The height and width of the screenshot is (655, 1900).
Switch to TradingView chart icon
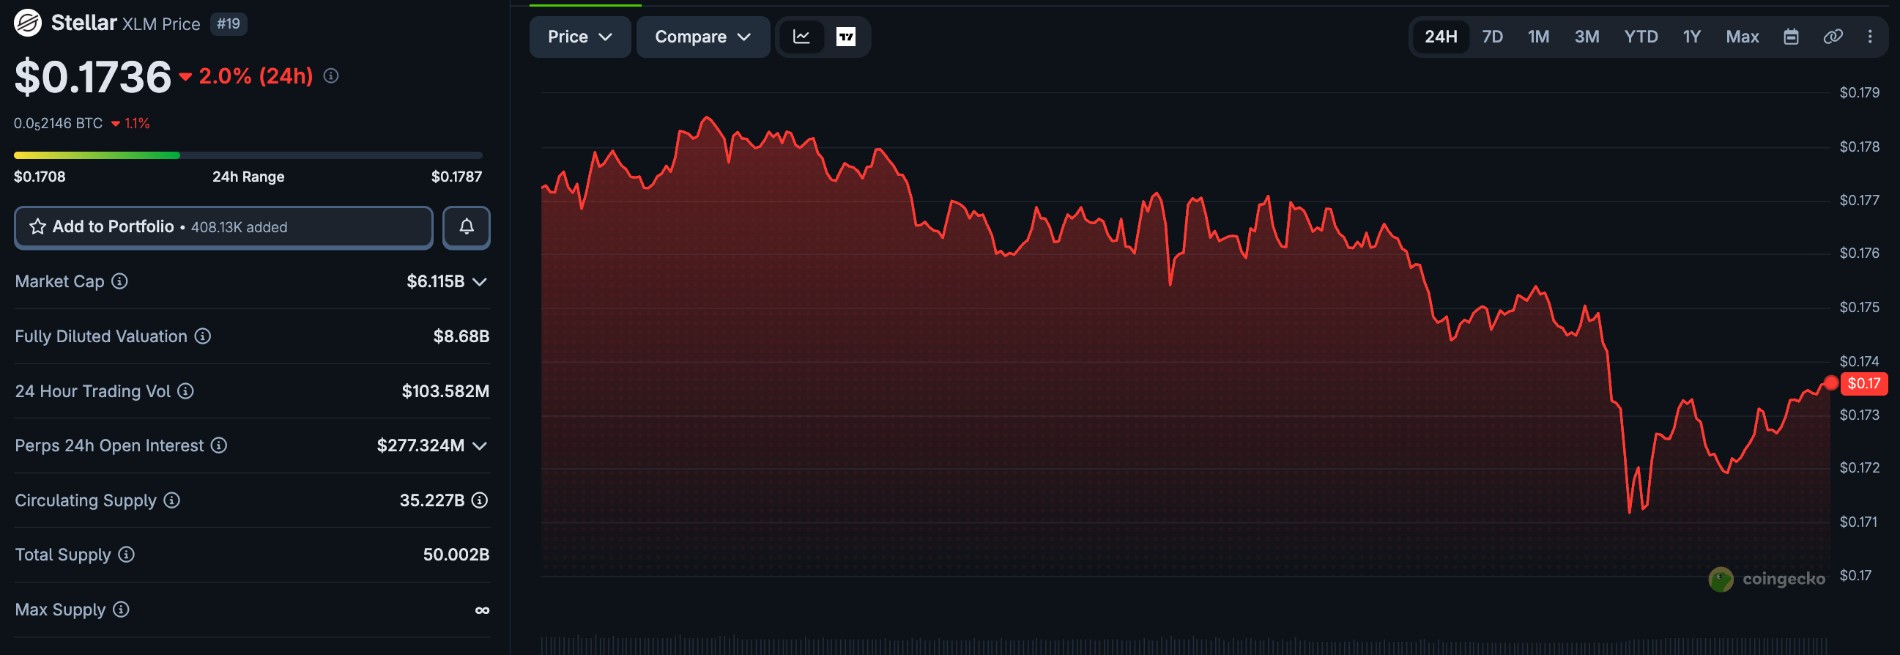(846, 37)
